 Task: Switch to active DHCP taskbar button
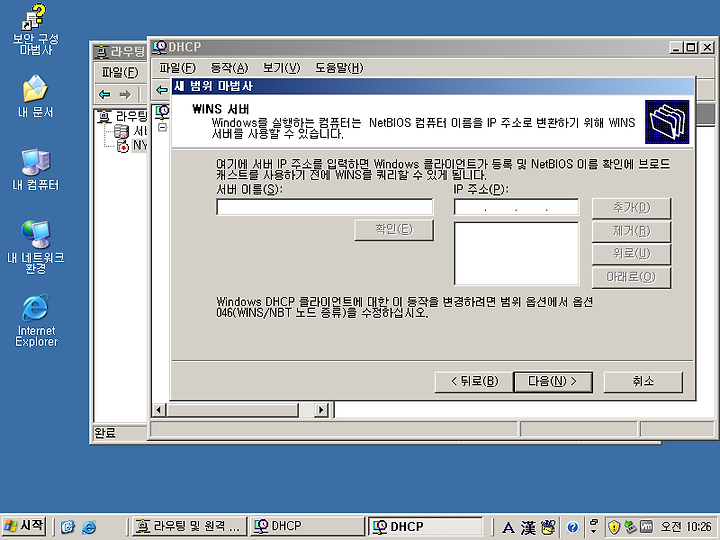(x=426, y=526)
